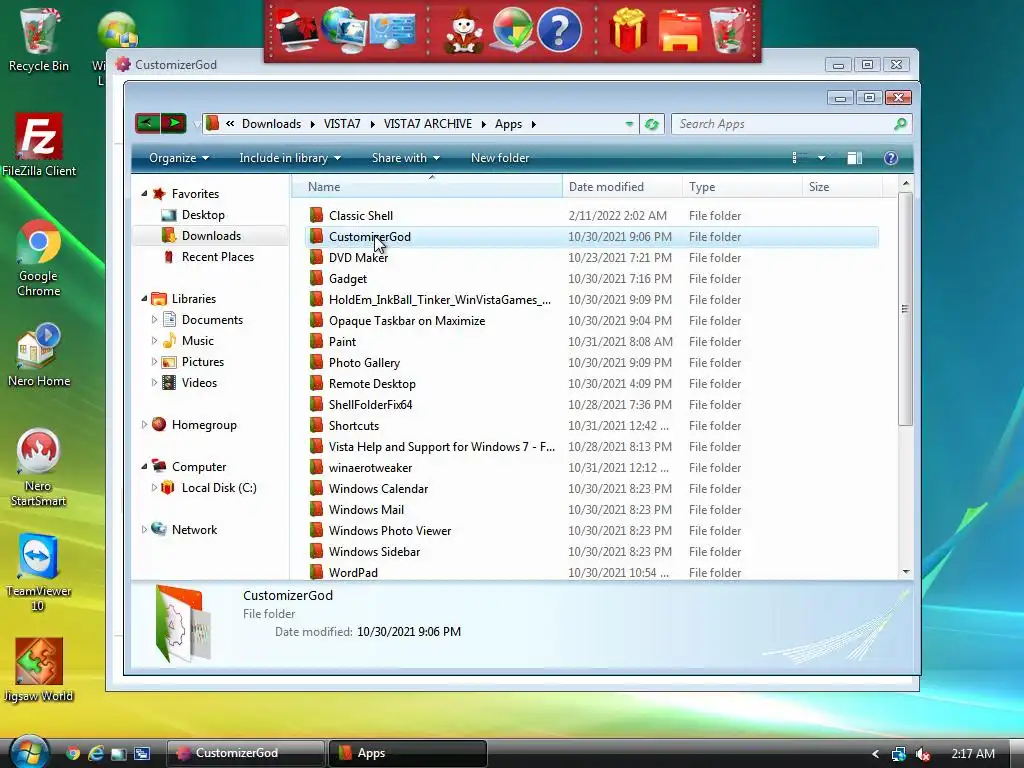The width and height of the screenshot is (1024, 768).
Task: Click the address bar refresh icon
Action: [x=652, y=124]
